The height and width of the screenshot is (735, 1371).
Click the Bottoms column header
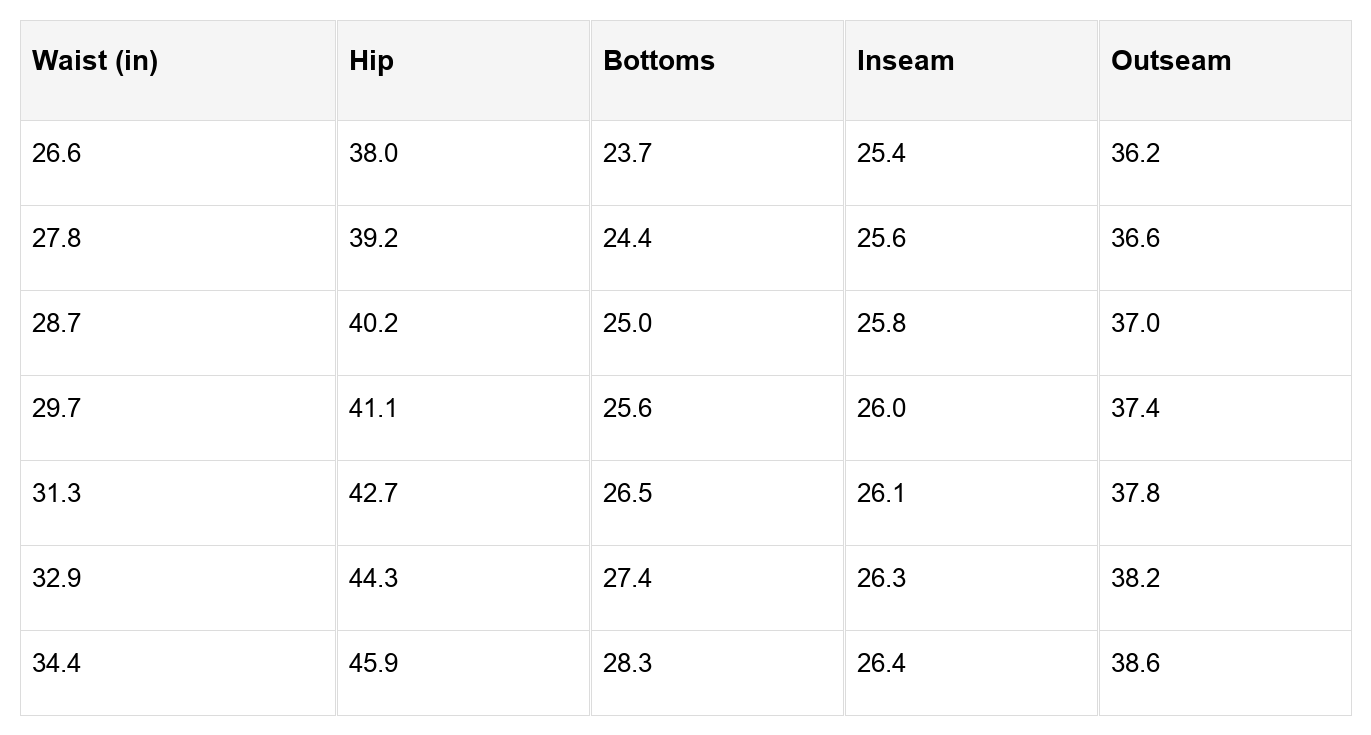(659, 61)
